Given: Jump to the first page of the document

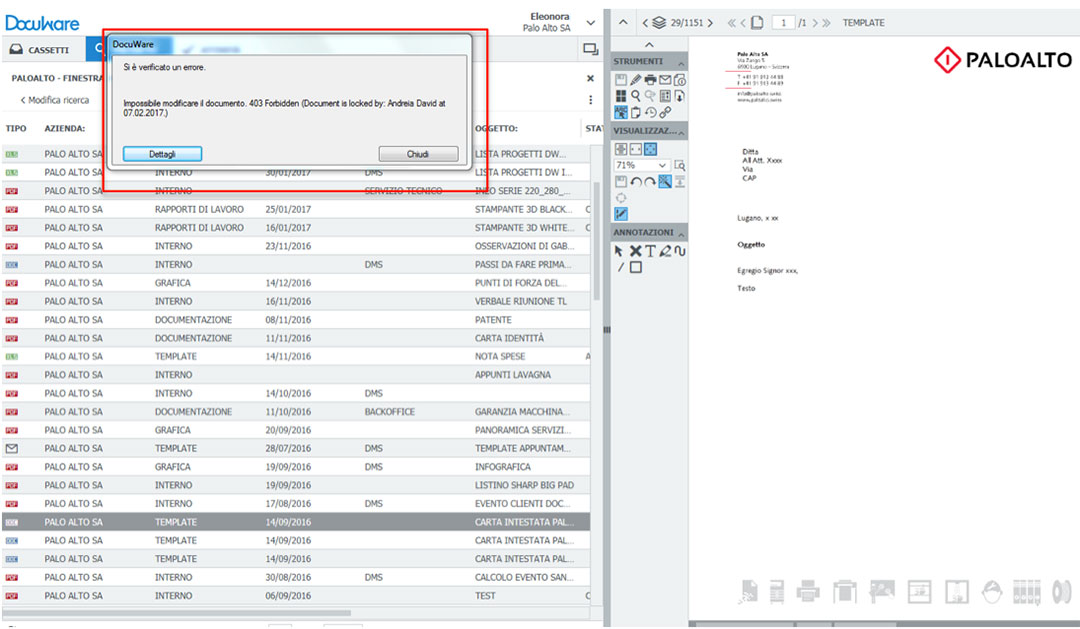Looking at the screenshot, I should tap(731, 23).
